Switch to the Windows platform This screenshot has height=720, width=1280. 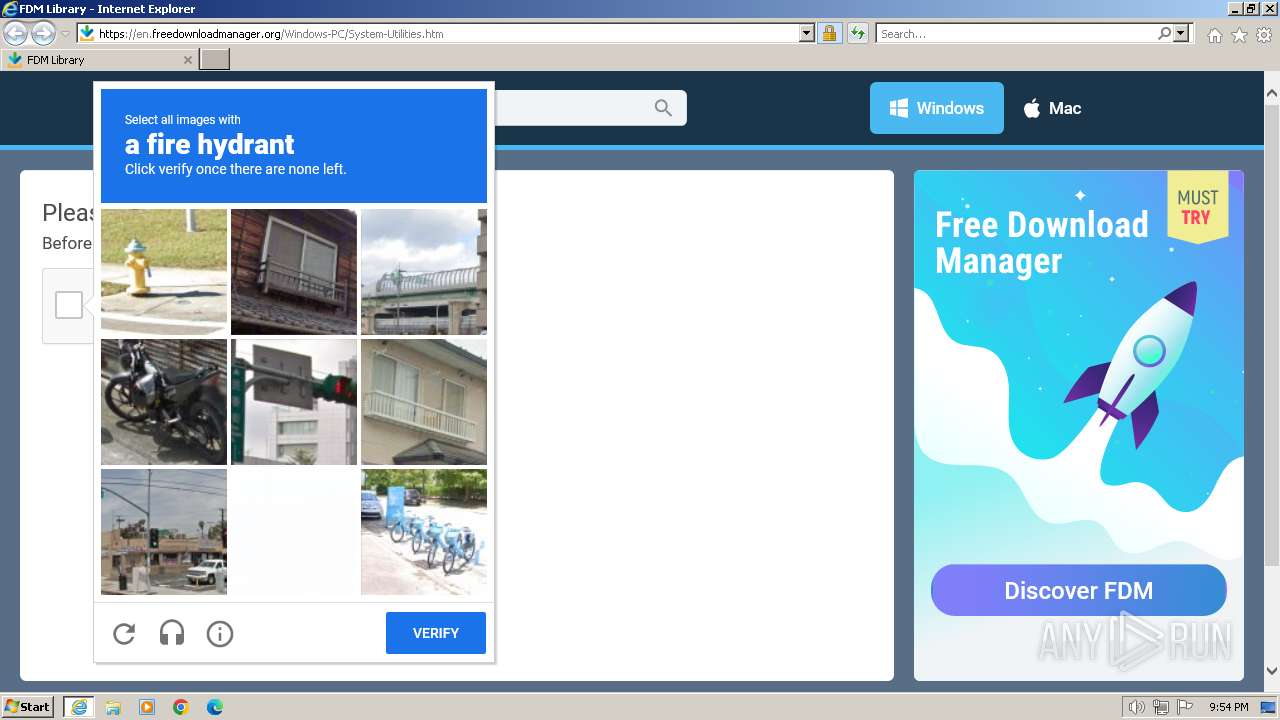click(937, 108)
